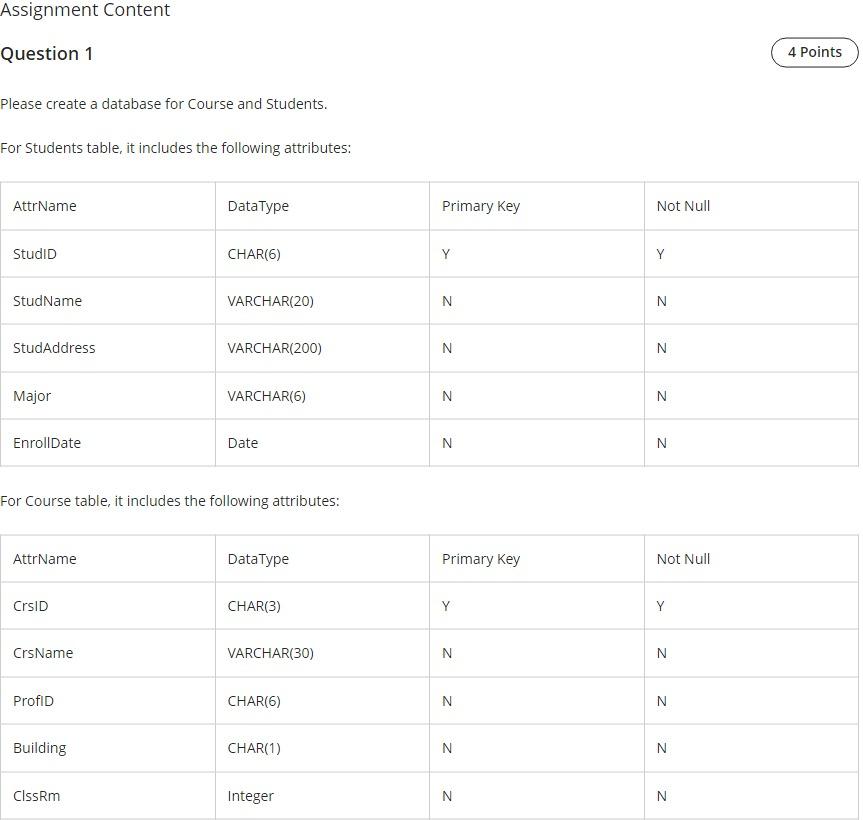
Task: Select the CrsName attribute cell
Action: point(108,653)
